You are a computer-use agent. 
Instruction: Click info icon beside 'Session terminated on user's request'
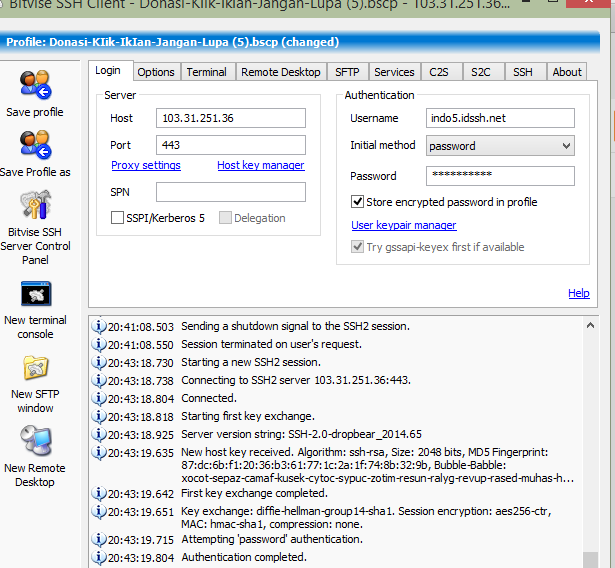[x=99, y=344]
